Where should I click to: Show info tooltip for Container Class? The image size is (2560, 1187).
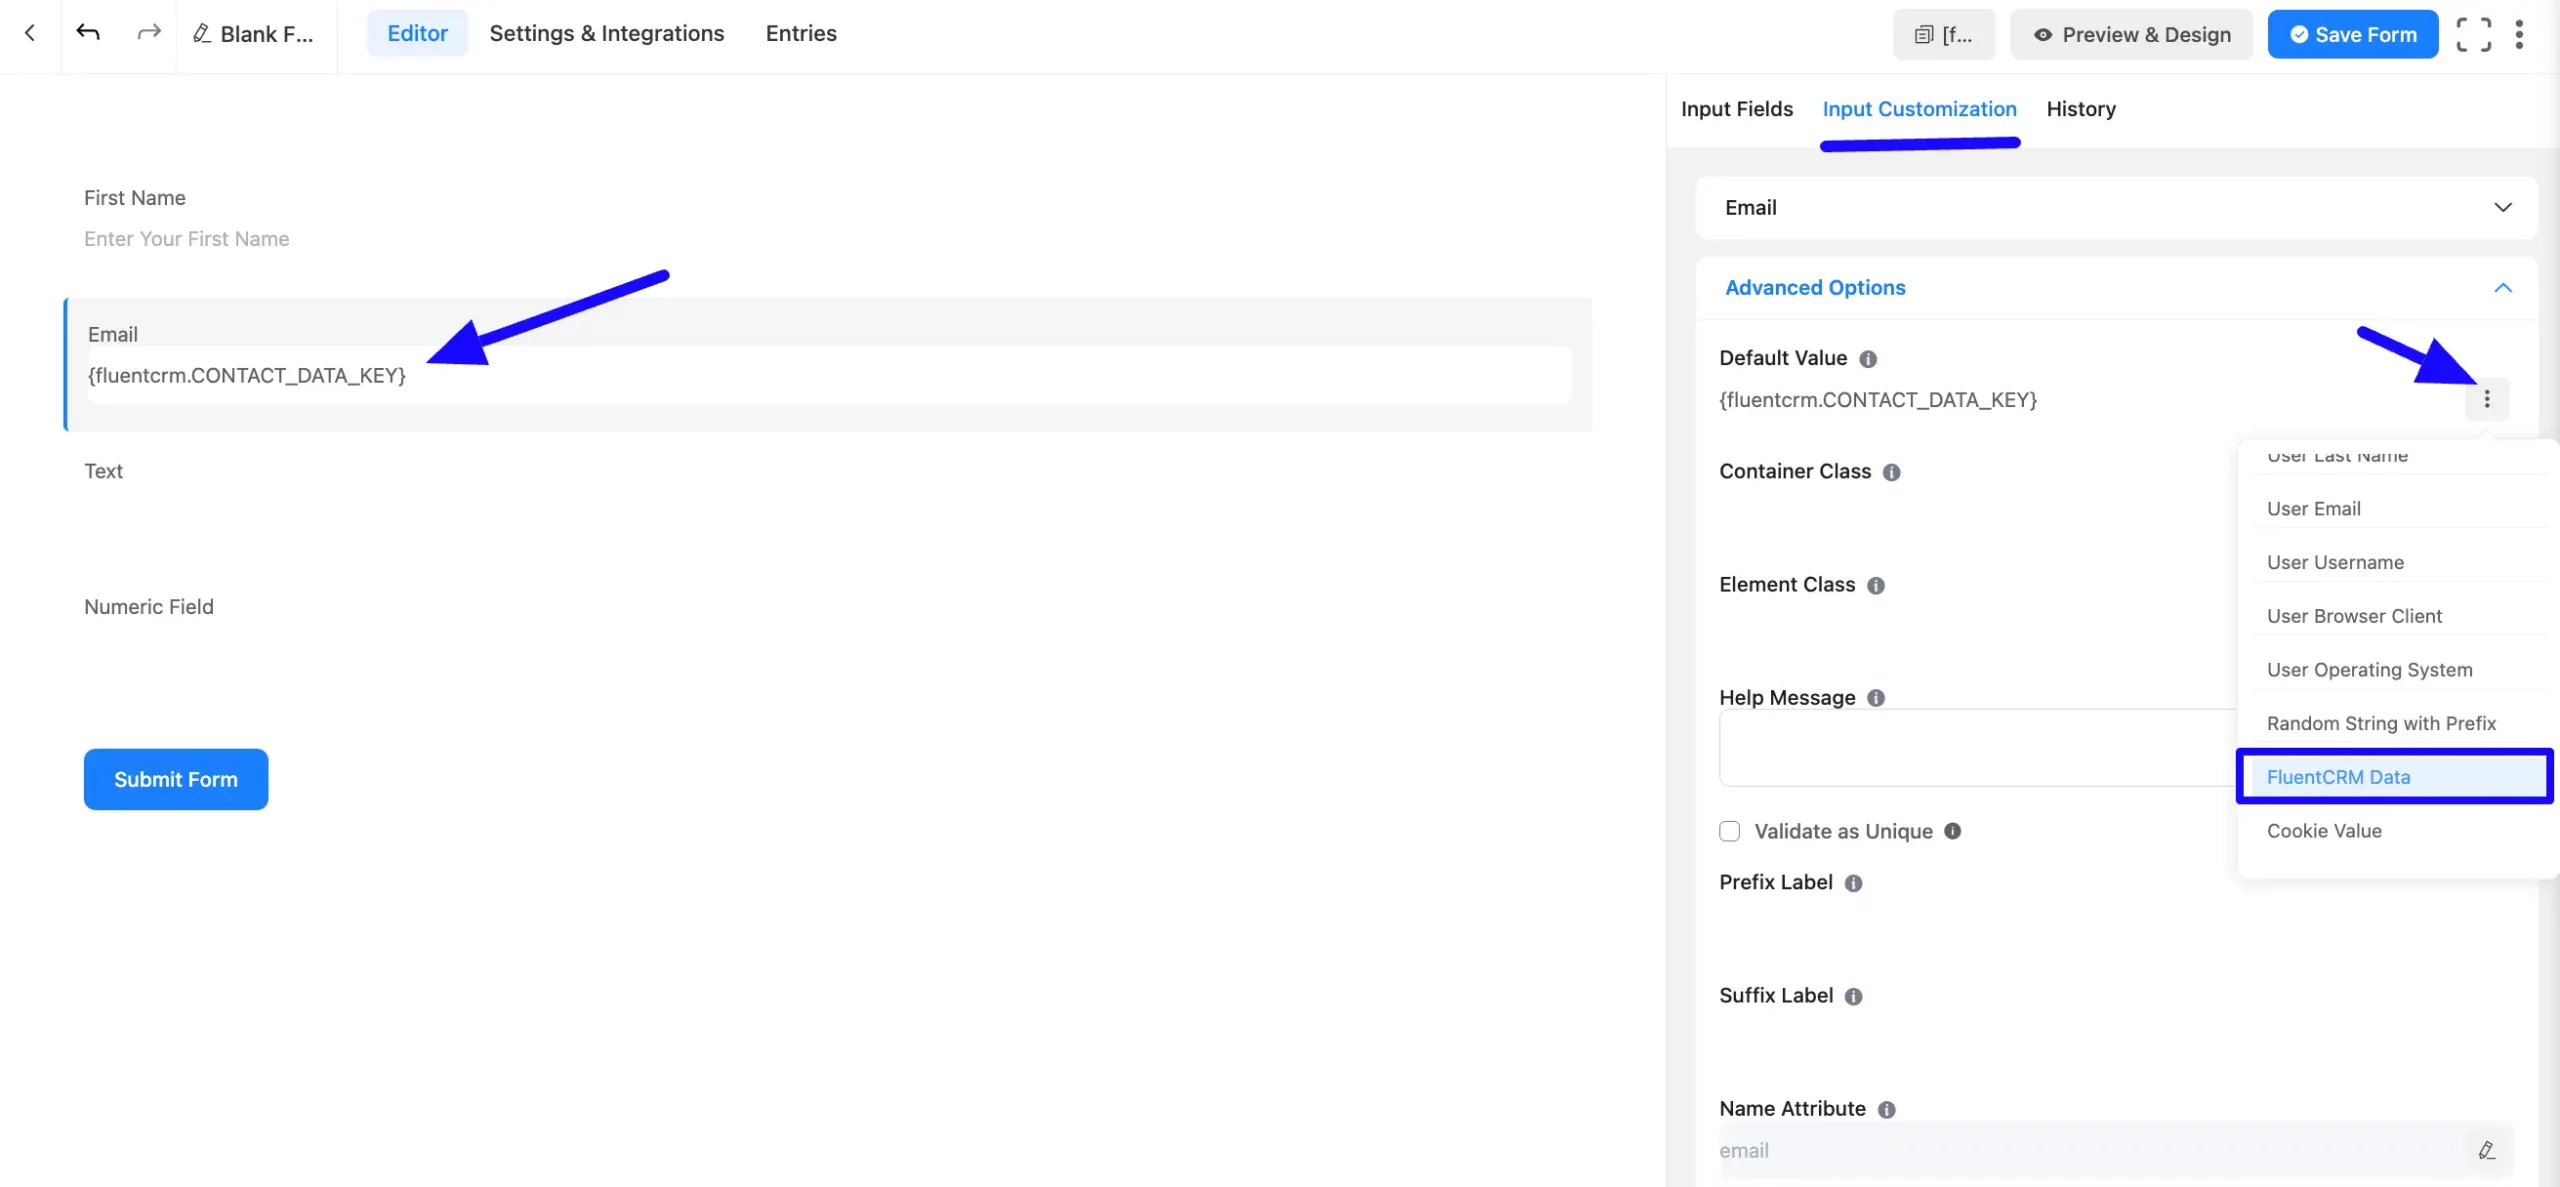[1891, 472]
